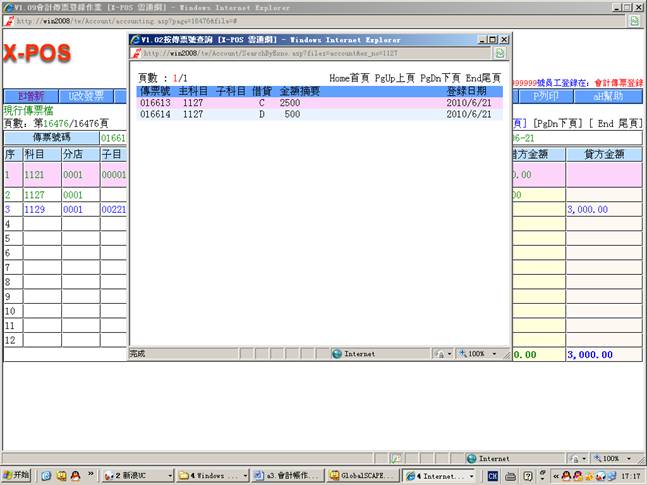This screenshot has width=647, height=485.
Task: Click the refresh icon in main window address bar
Action: [634, 20]
